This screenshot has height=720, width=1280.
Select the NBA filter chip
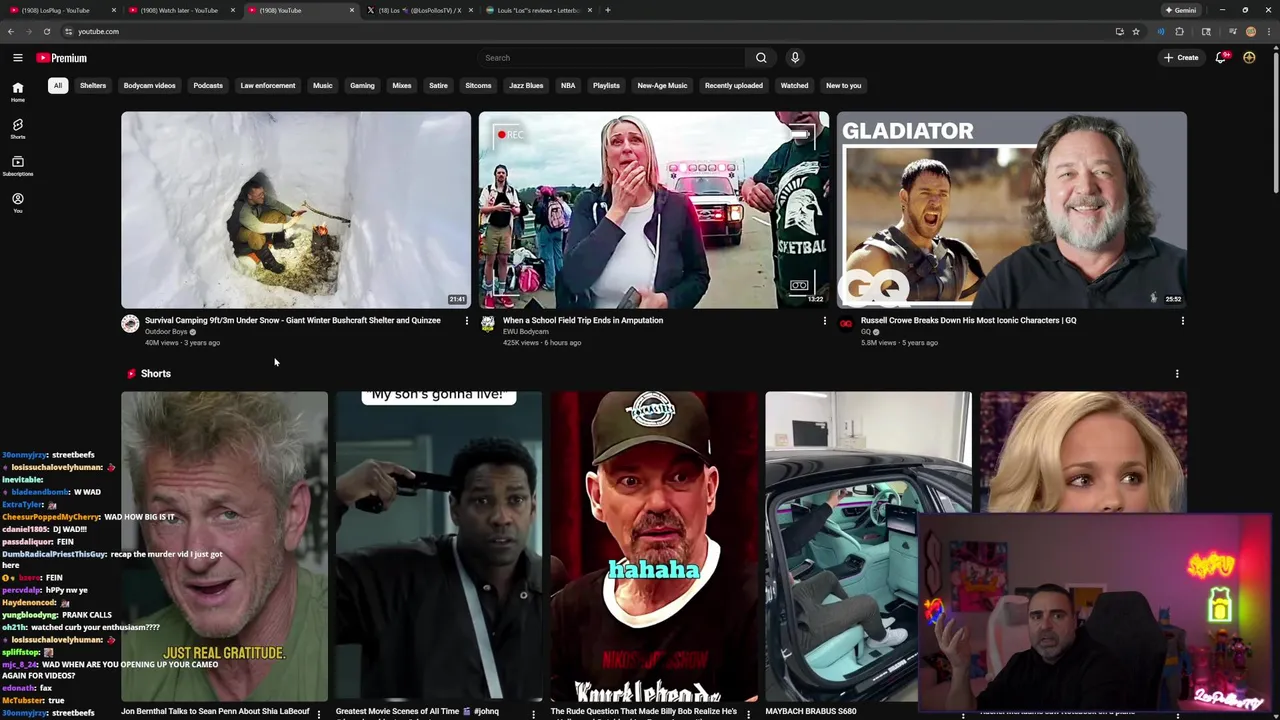[568, 86]
